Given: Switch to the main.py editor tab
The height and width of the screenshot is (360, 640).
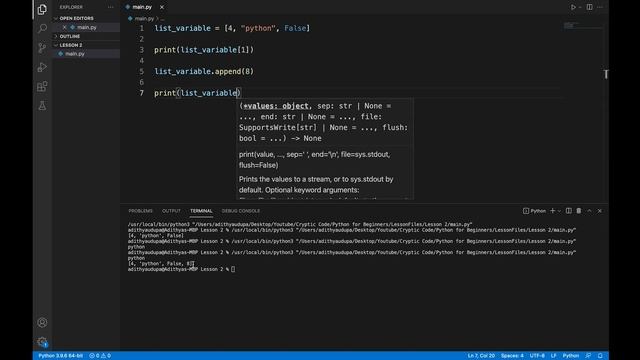Looking at the screenshot, I should (x=142, y=7).
